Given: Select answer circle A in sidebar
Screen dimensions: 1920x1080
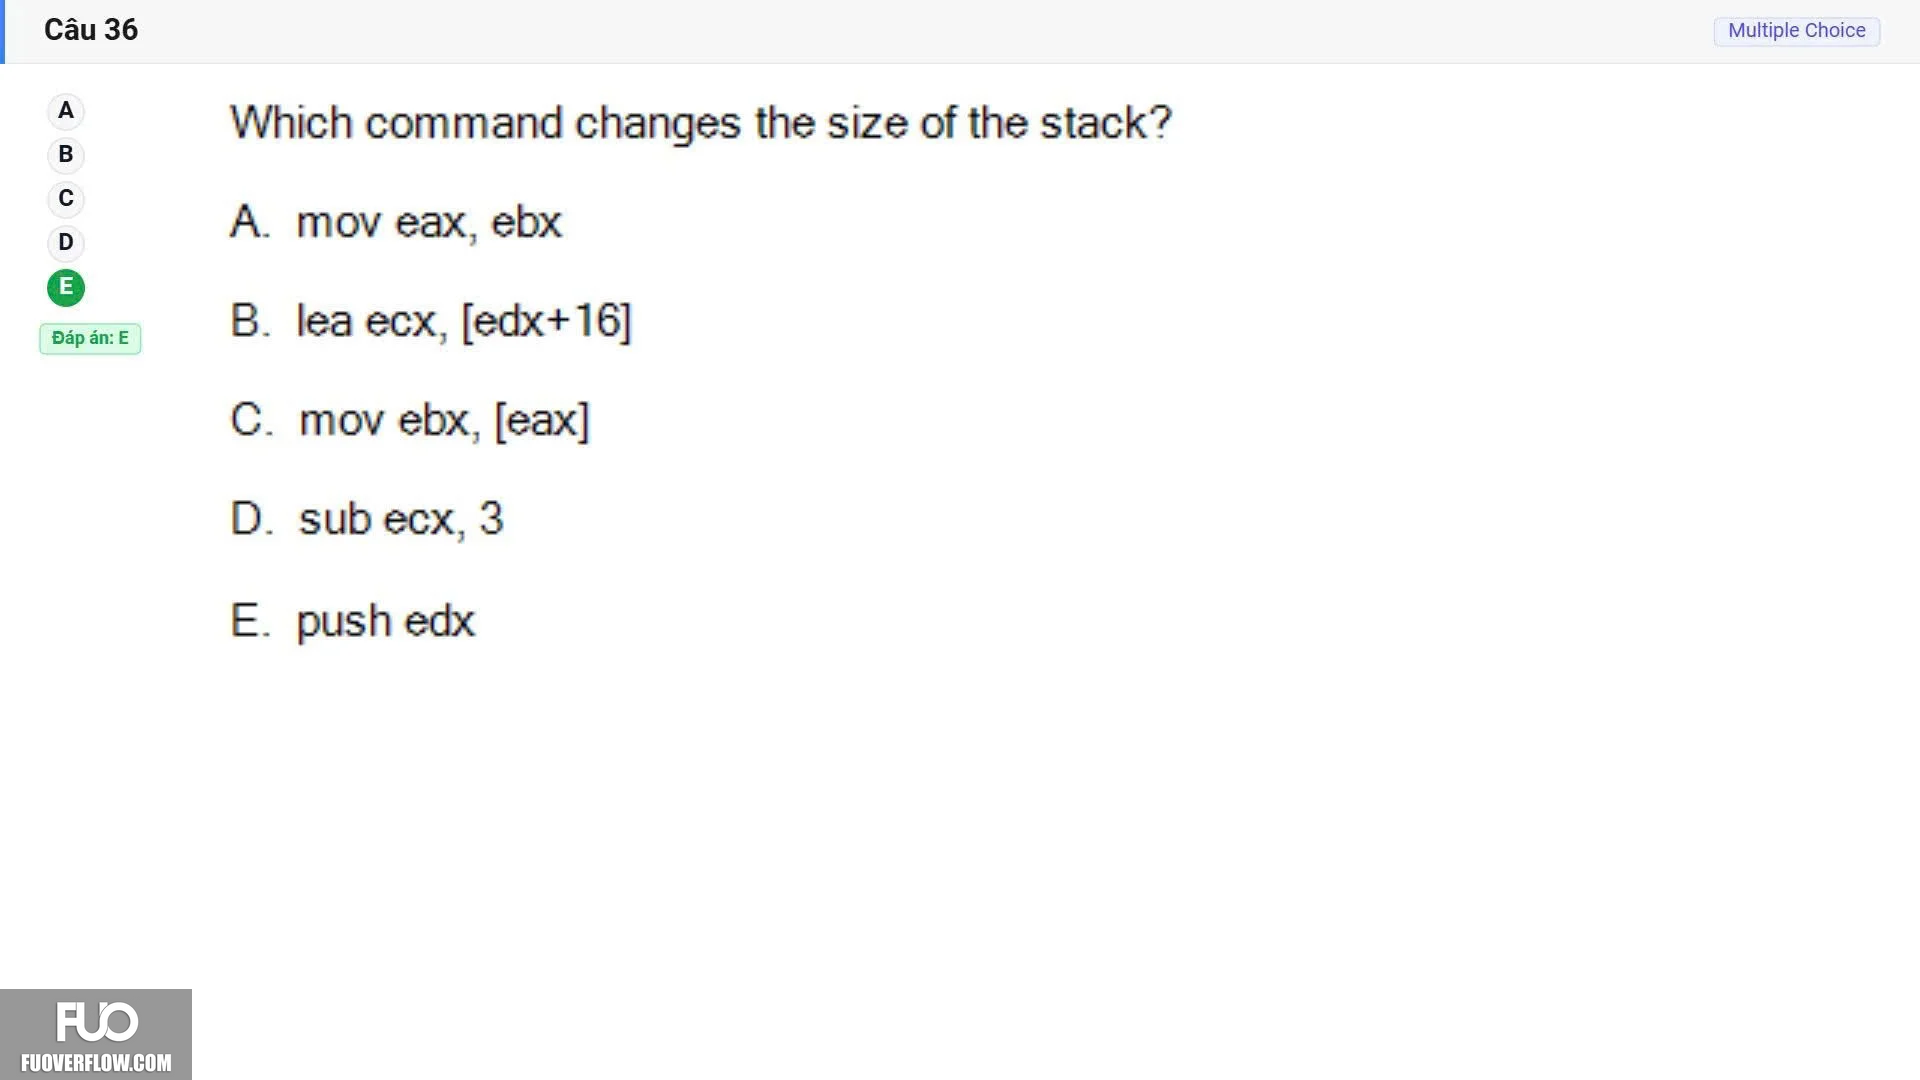Looking at the screenshot, I should click(66, 111).
